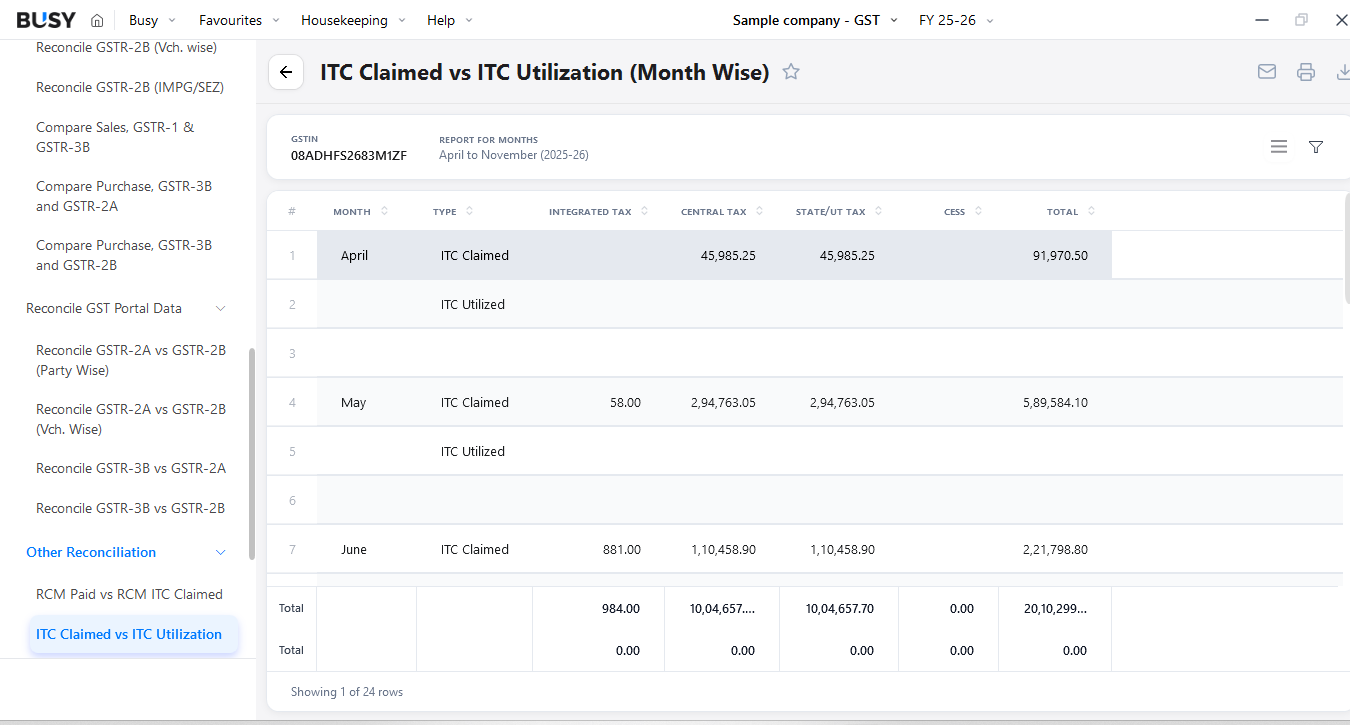Viewport: 1350px width, 725px height.
Task: Open the hamburger options icon in GSTIN bar
Action: [x=1279, y=147]
